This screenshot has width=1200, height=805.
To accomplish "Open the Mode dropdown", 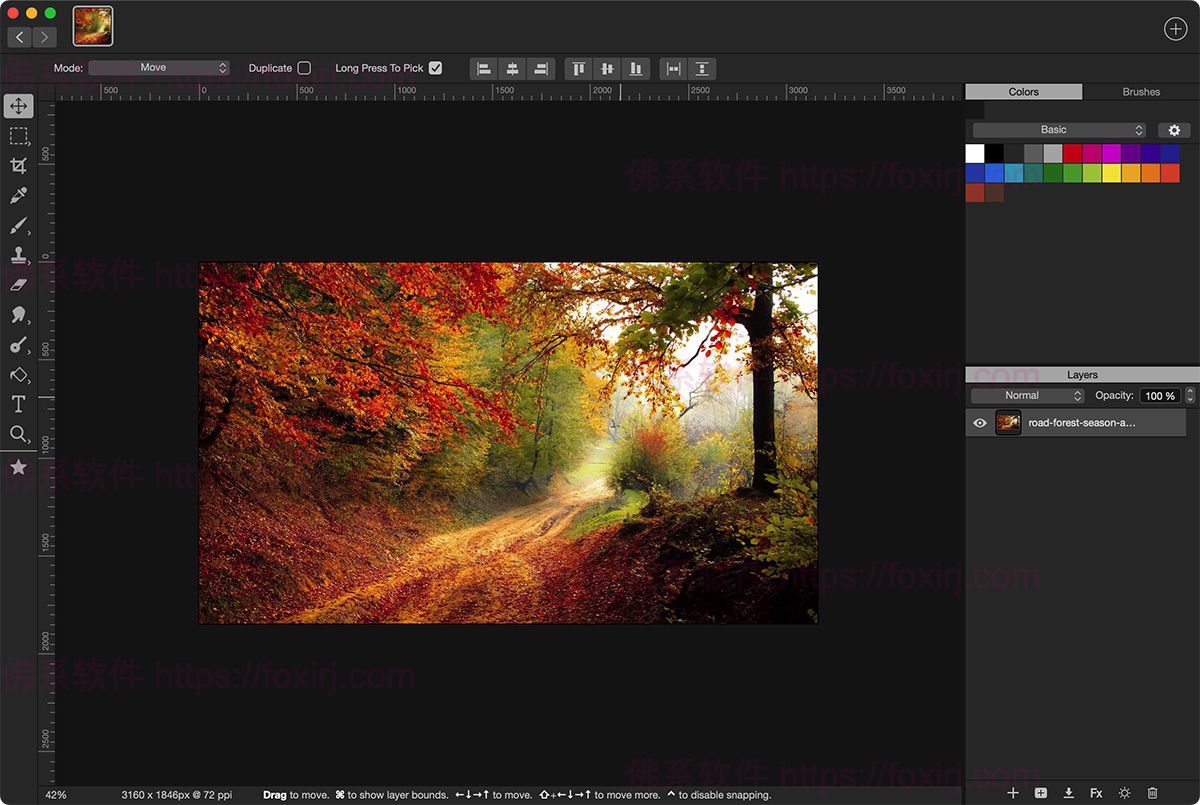I will click(160, 68).
